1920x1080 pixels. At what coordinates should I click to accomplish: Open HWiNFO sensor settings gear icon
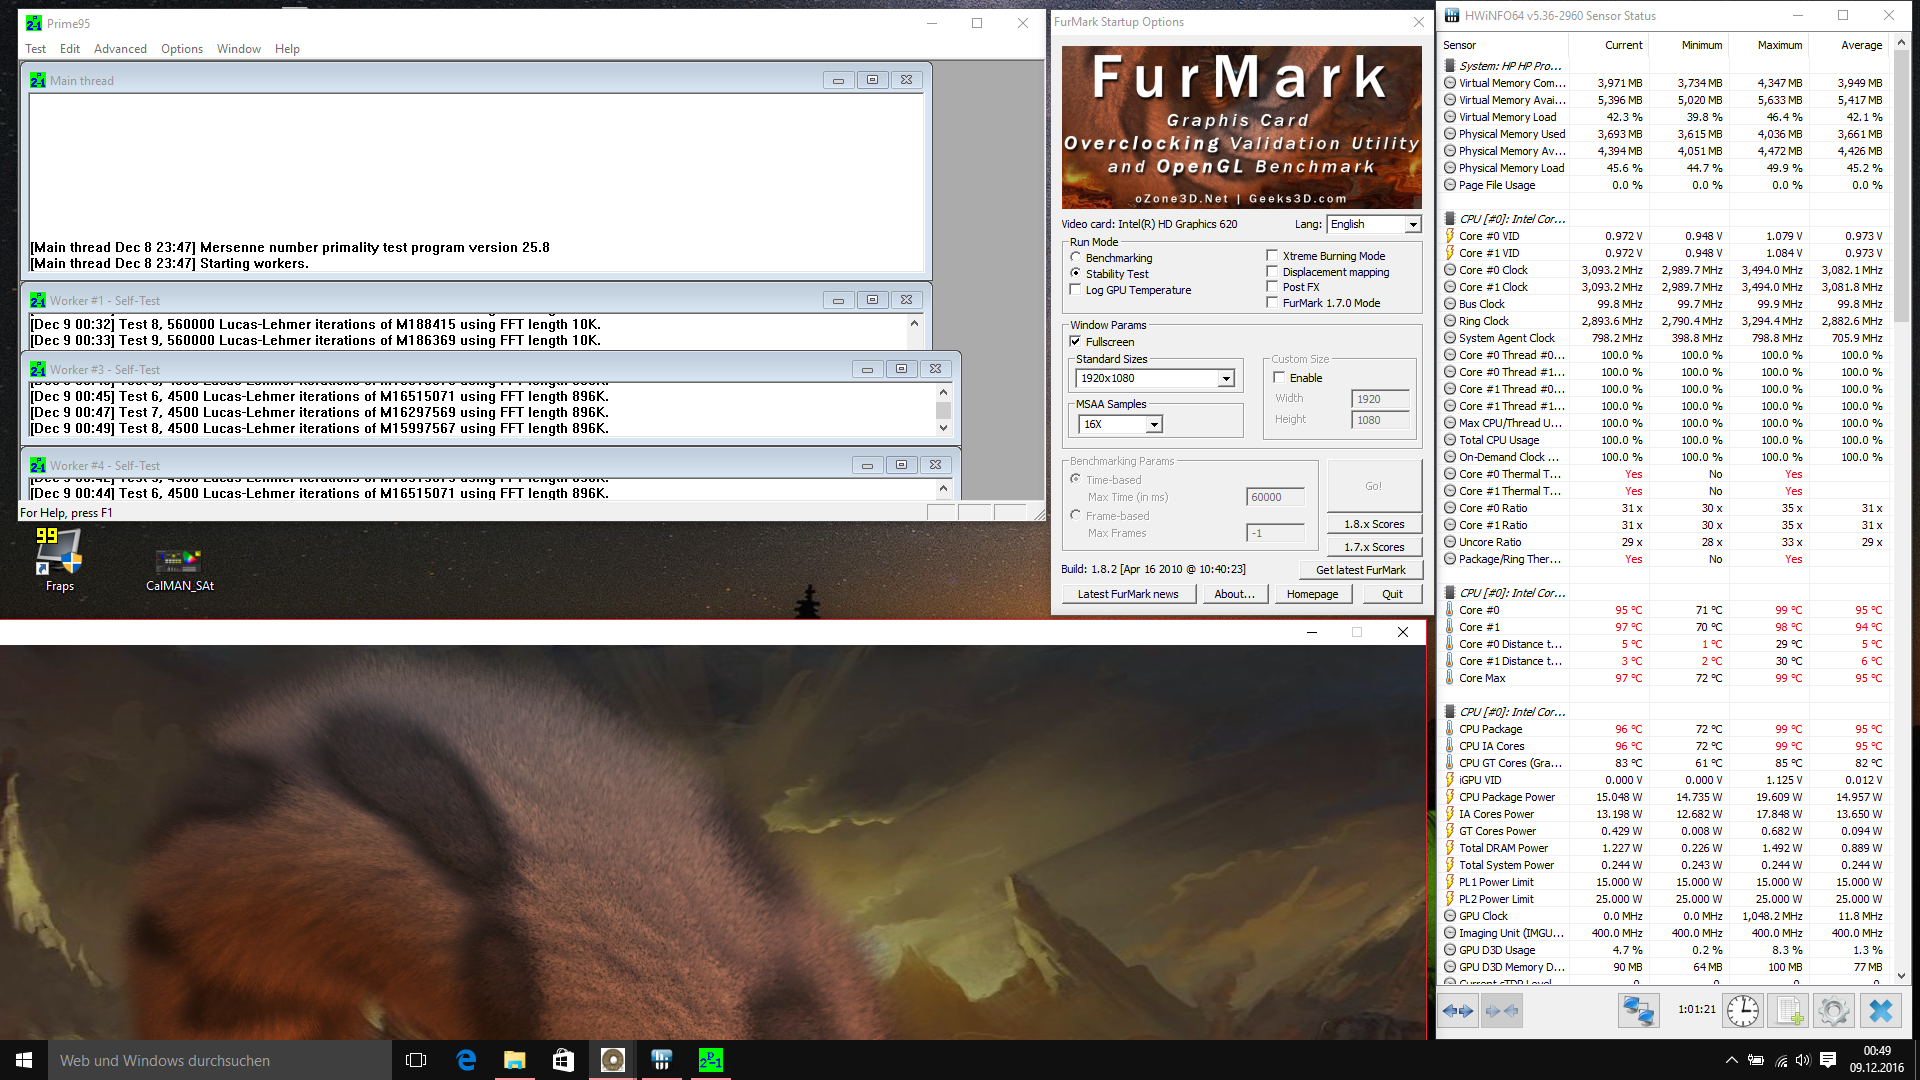click(1834, 1011)
